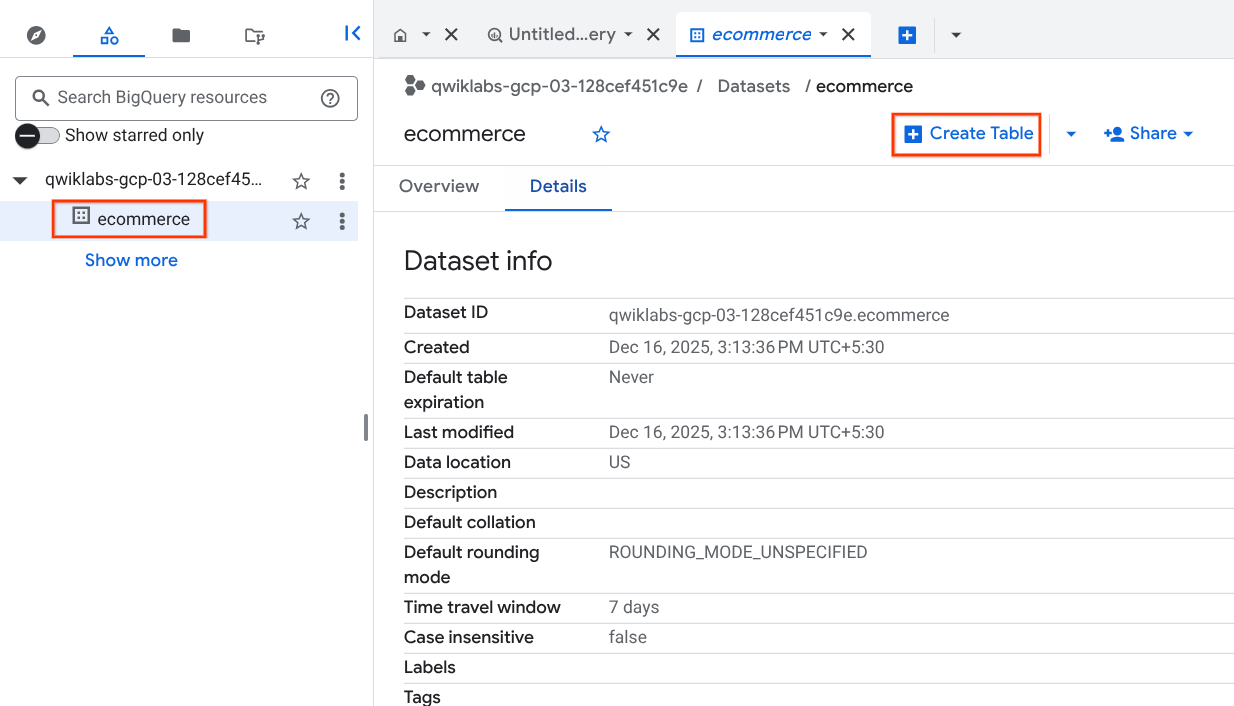This screenshot has width=1234, height=706.
Task: Collapse the qwiklabs-gcp project tree node
Action: click(x=20, y=181)
